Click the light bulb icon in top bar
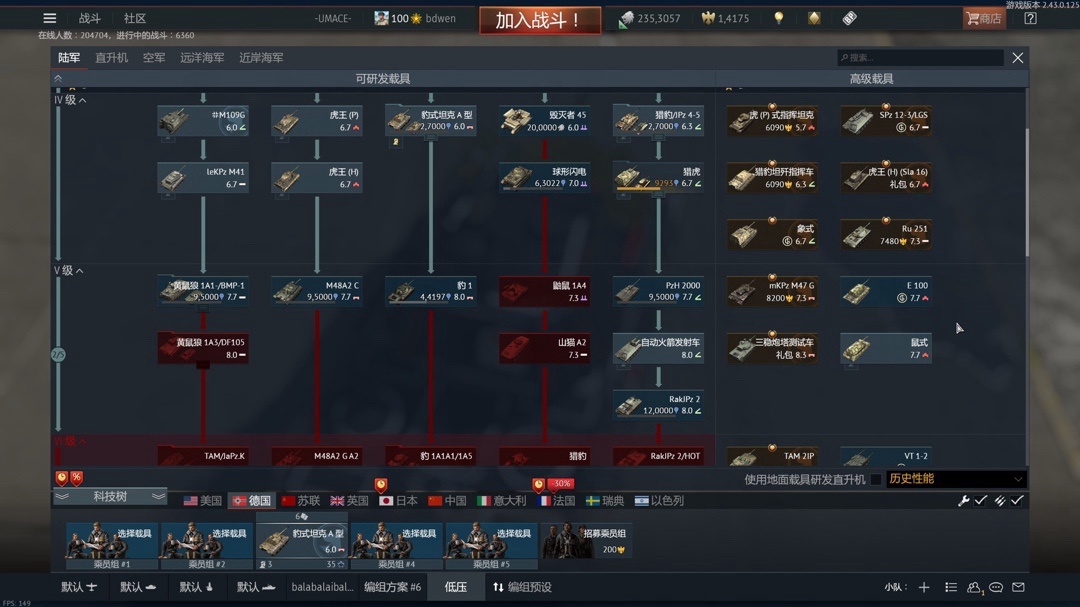This screenshot has height=607, width=1080. coord(778,19)
